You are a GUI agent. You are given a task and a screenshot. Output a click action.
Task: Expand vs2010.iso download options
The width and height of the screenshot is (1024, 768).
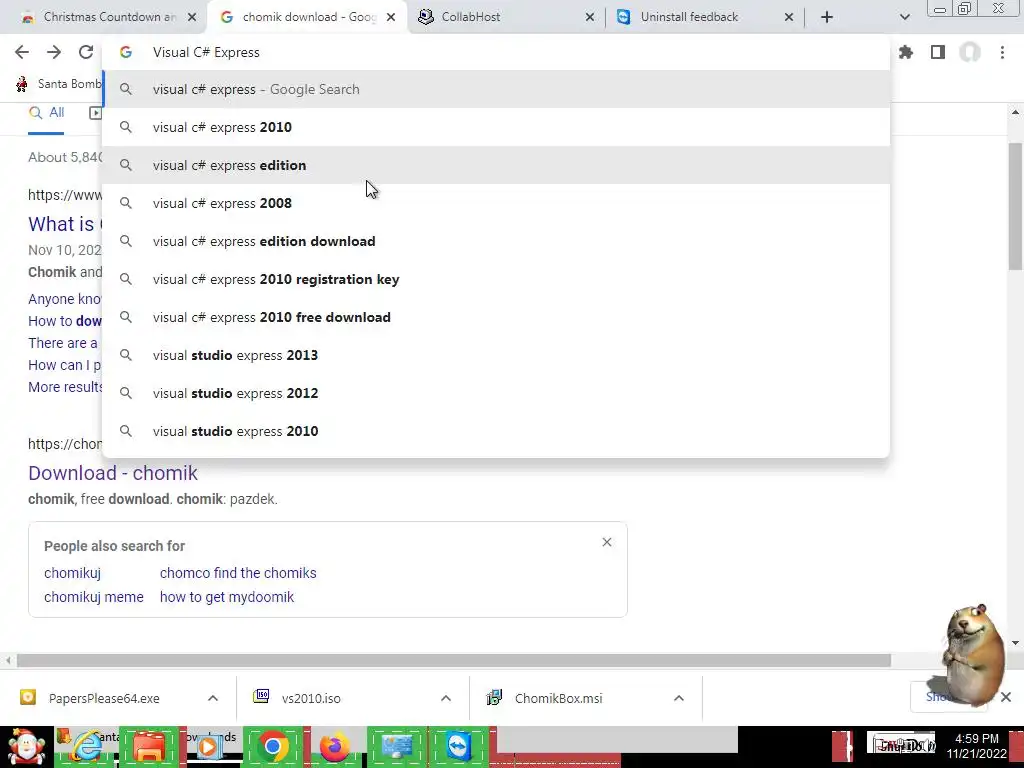446,698
